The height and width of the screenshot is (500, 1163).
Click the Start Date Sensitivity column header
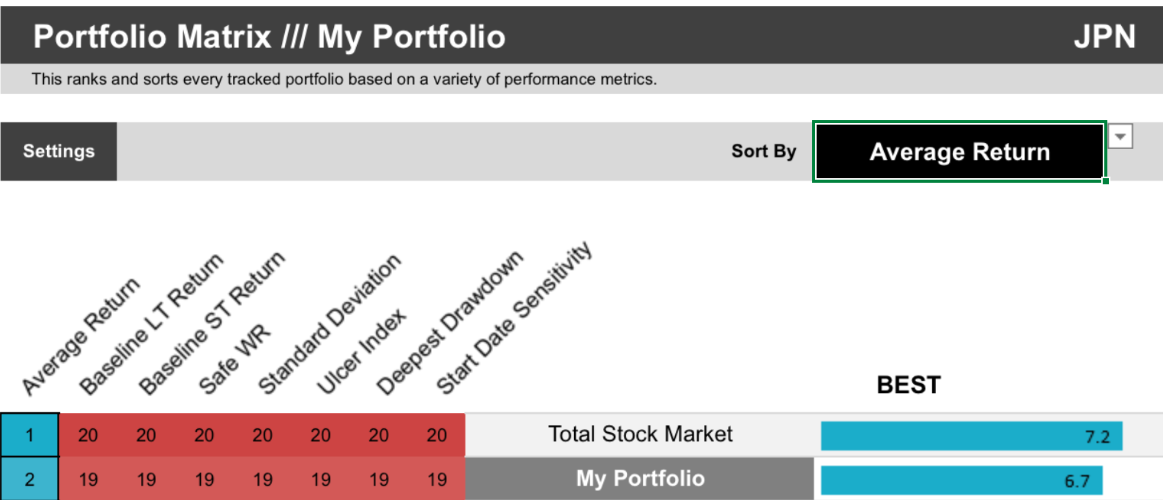click(514, 318)
